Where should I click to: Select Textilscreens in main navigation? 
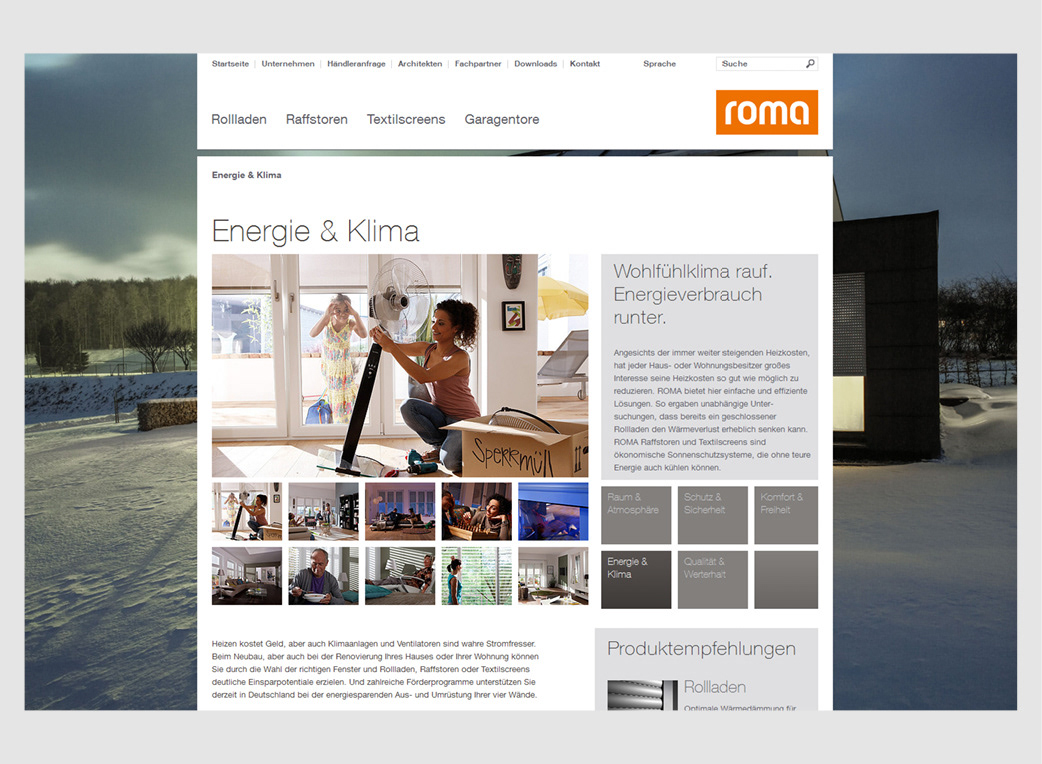[x=406, y=120]
